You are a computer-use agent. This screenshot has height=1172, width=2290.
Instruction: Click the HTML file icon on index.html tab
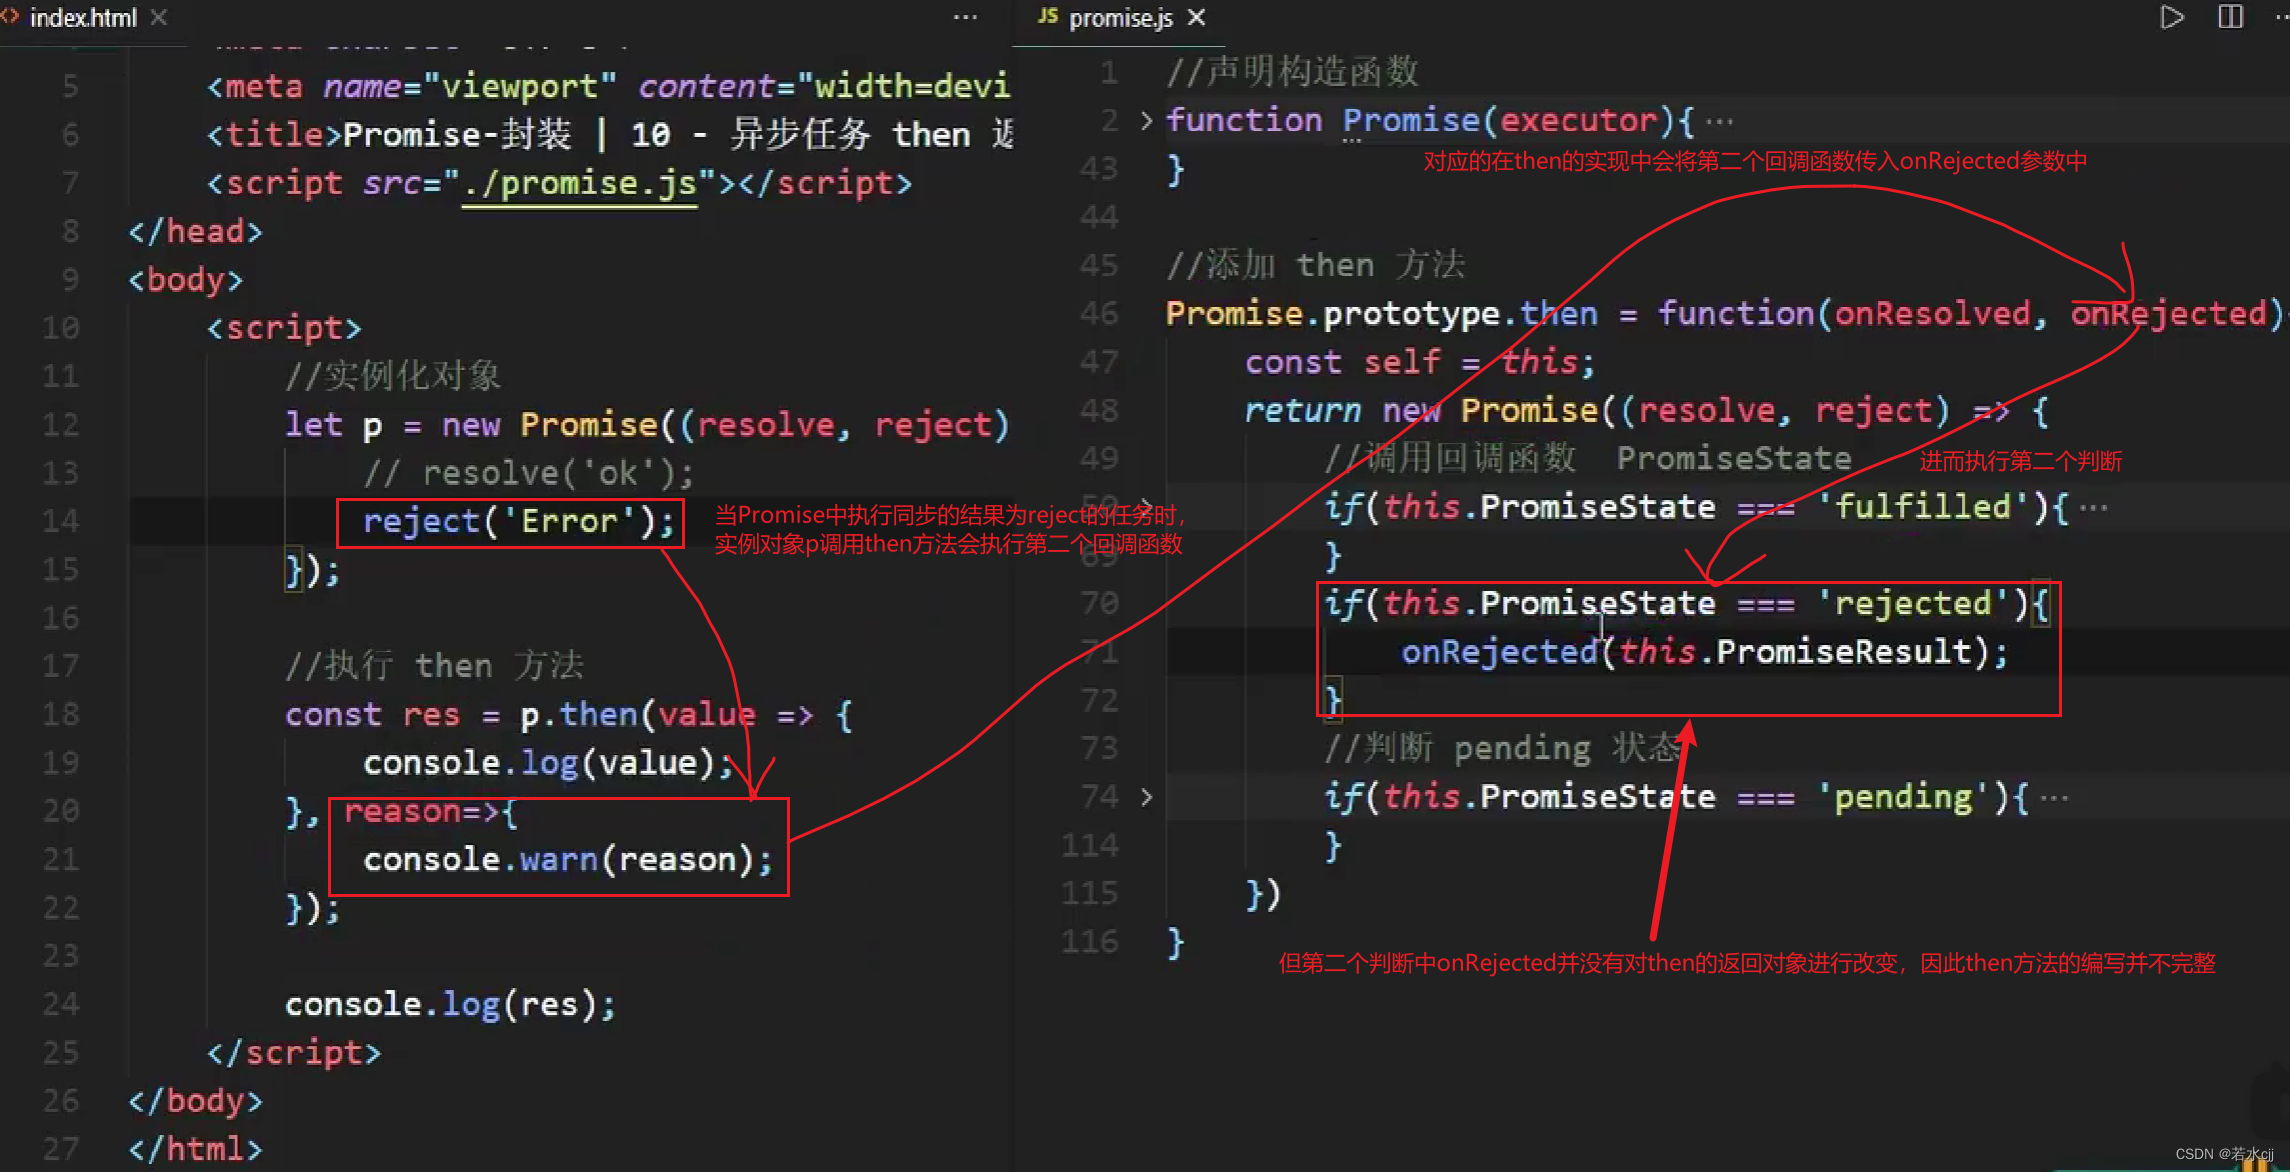tap(10, 16)
